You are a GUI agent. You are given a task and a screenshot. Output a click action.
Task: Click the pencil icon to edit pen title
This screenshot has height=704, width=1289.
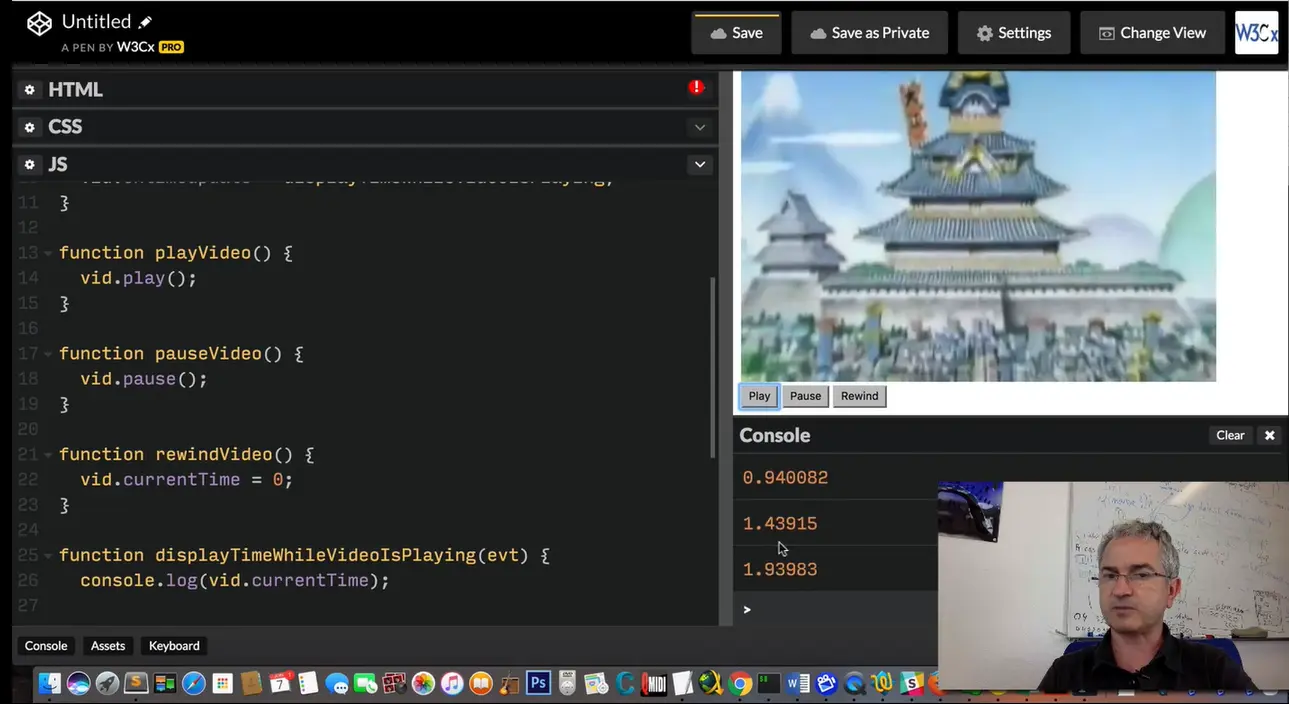[x=145, y=22]
